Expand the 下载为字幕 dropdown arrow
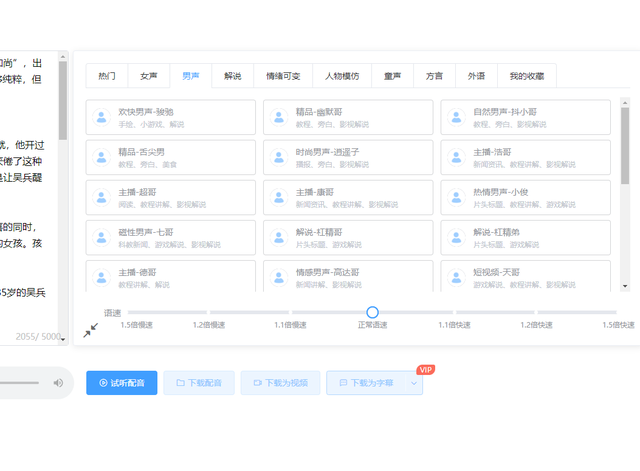Viewport: 640px width, 471px height. pyautogui.click(x=414, y=383)
